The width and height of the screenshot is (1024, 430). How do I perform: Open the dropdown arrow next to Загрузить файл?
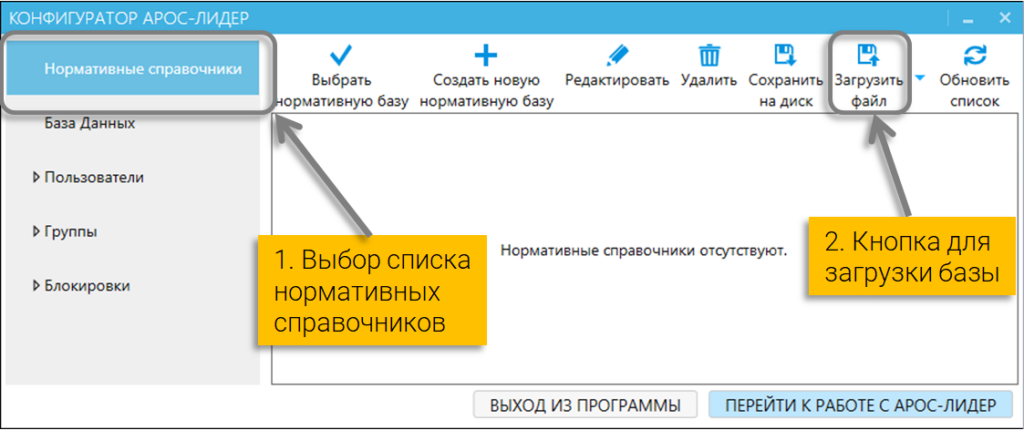coord(920,78)
